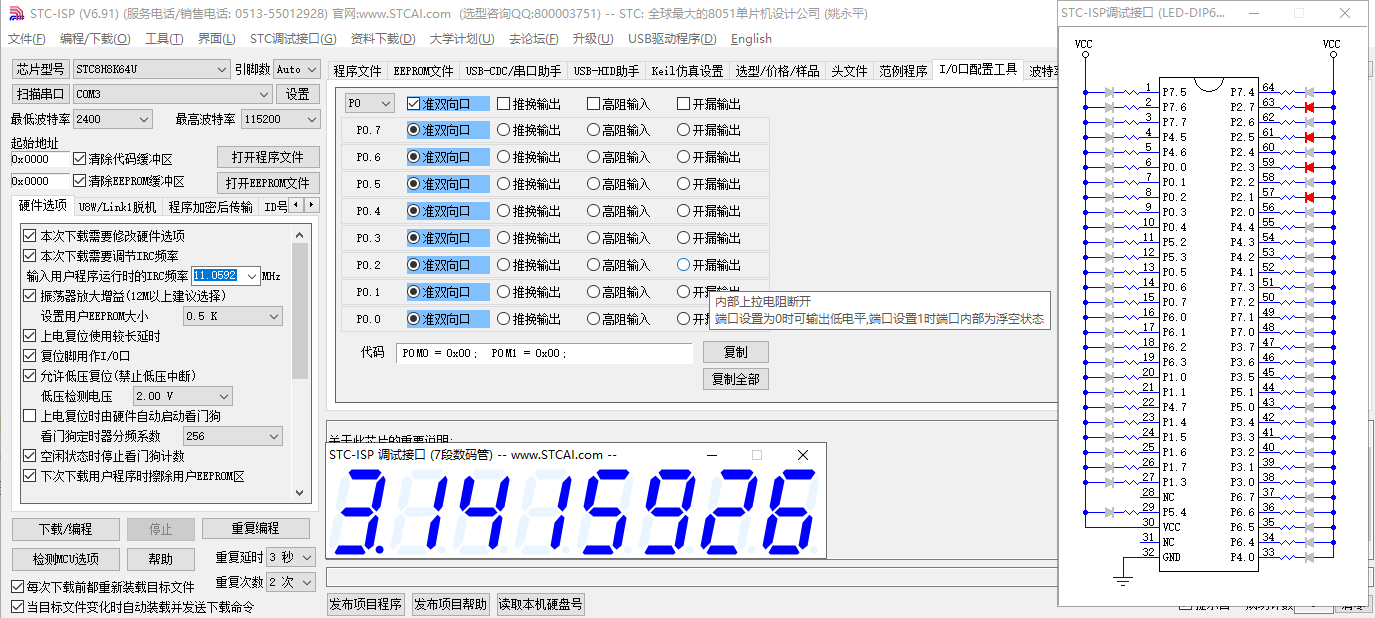Image resolution: width=1375 pixels, height=618 pixels.
Task: Click the red LED on pin 61 P2.5
Action: click(1308, 137)
